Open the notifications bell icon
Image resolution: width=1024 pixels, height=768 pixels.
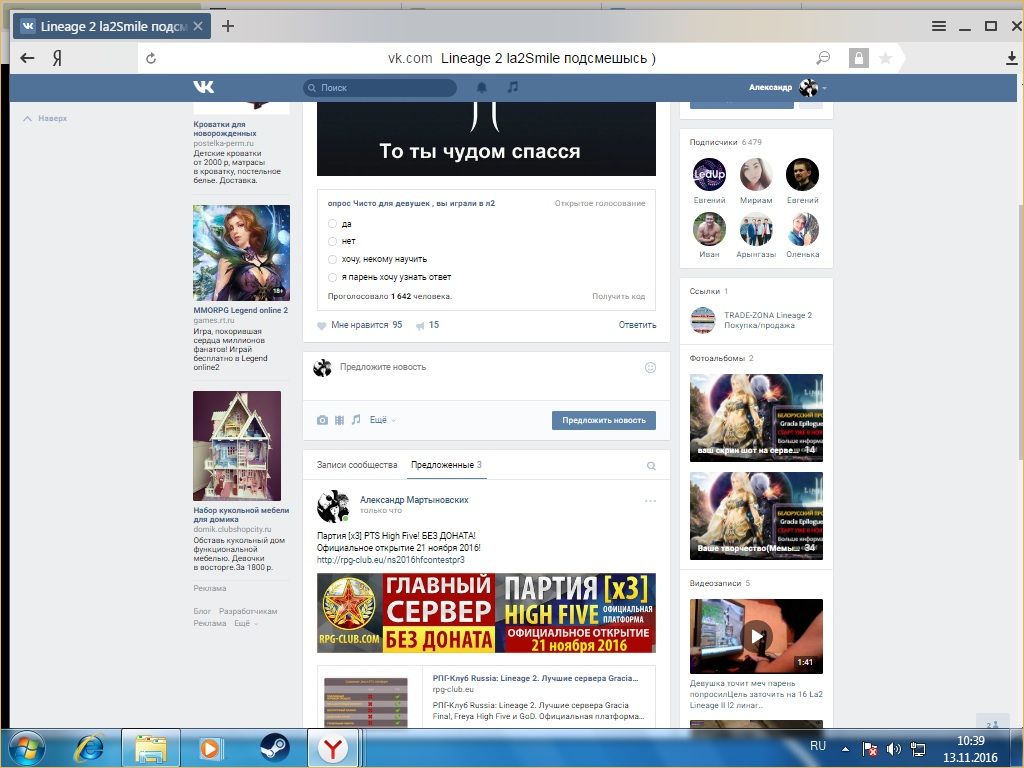[x=482, y=87]
